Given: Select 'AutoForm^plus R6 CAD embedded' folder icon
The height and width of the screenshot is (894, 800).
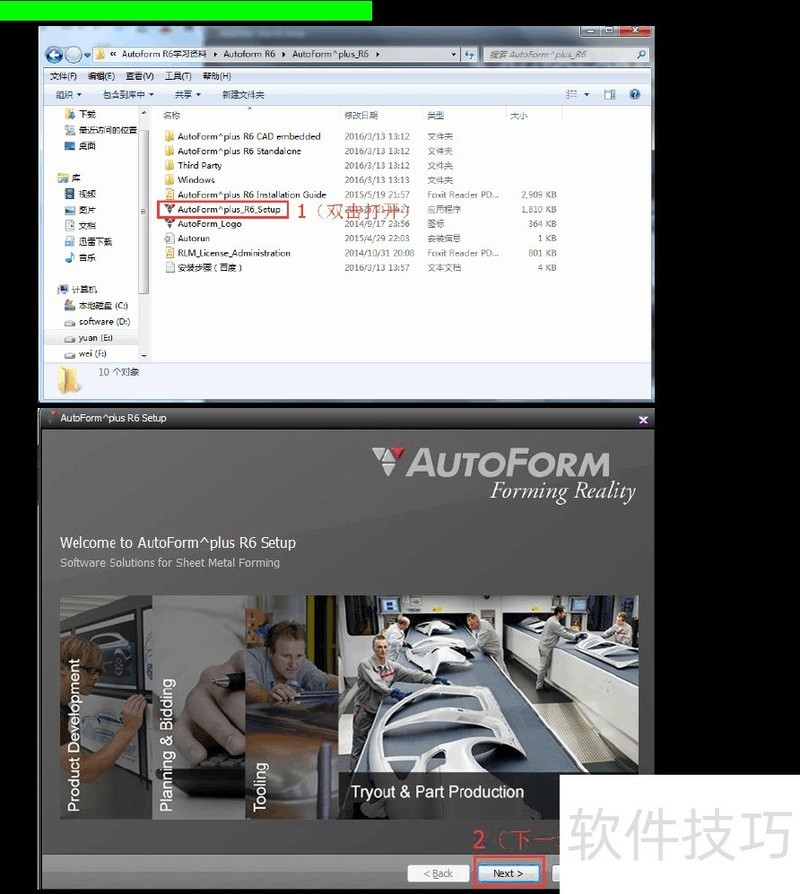Looking at the screenshot, I should [169, 136].
